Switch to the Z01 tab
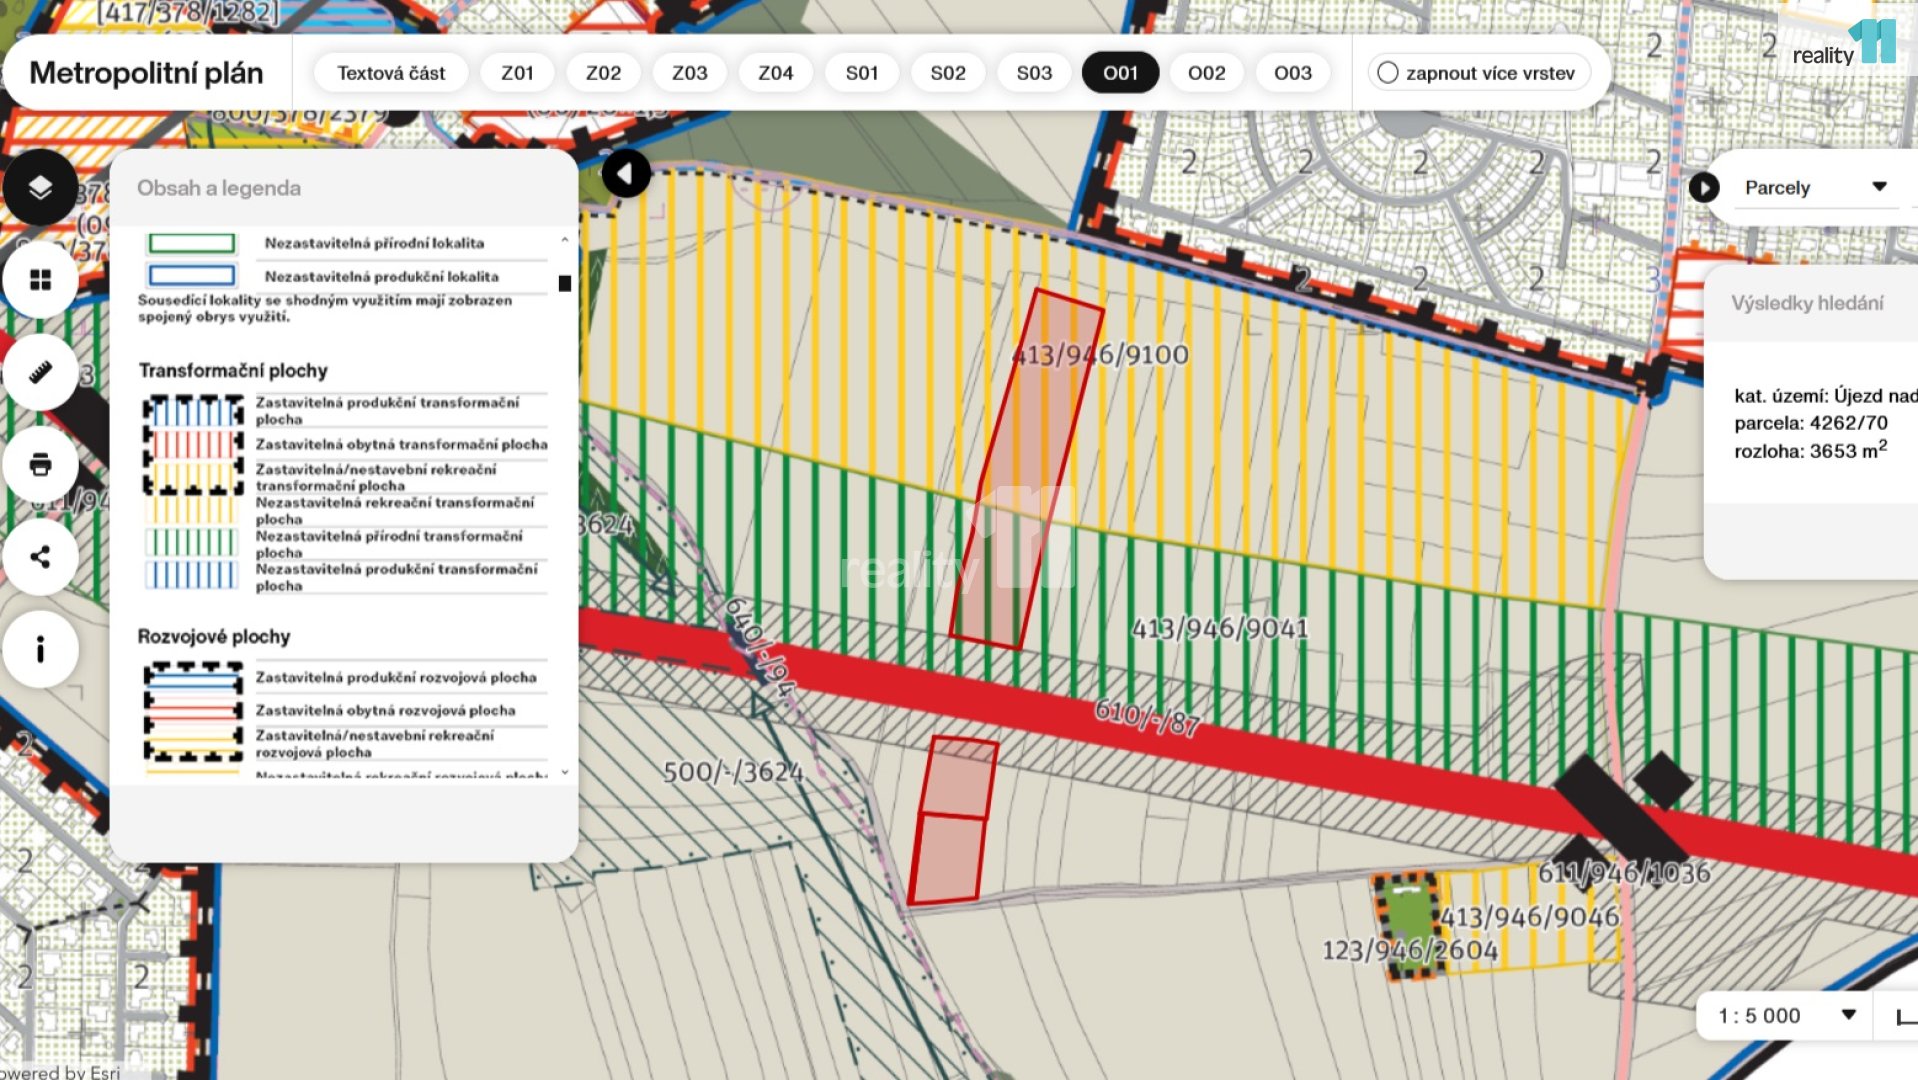This screenshot has height=1080, width=1918. pyautogui.click(x=517, y=73)
